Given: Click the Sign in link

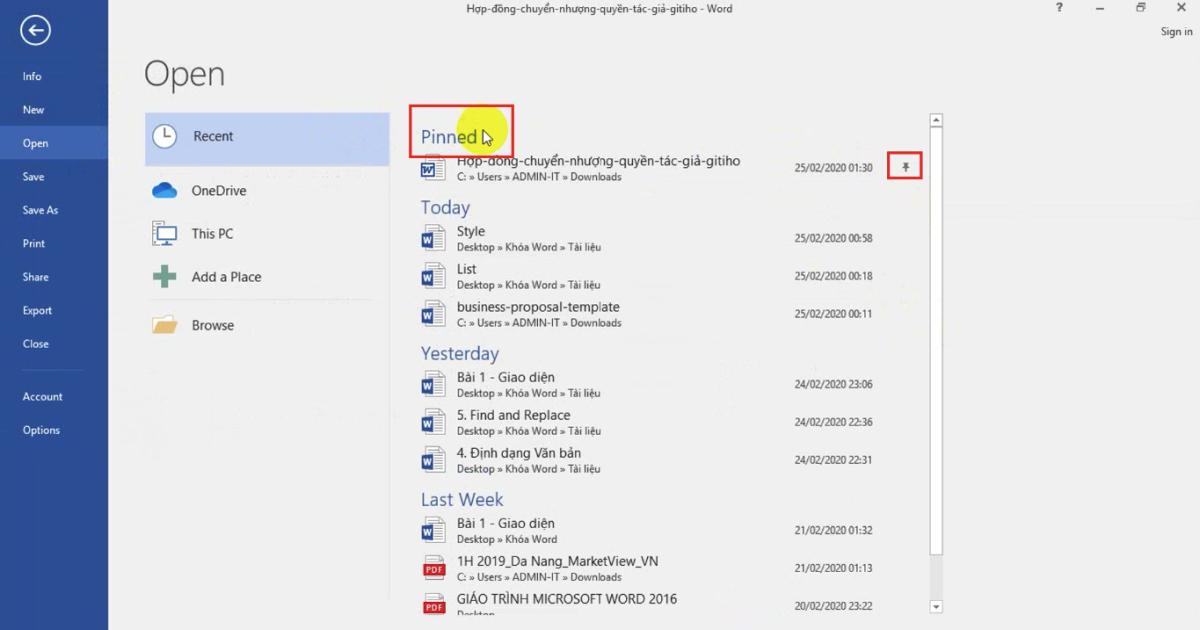Looking at the screenshot, I should coord(1176,32).
